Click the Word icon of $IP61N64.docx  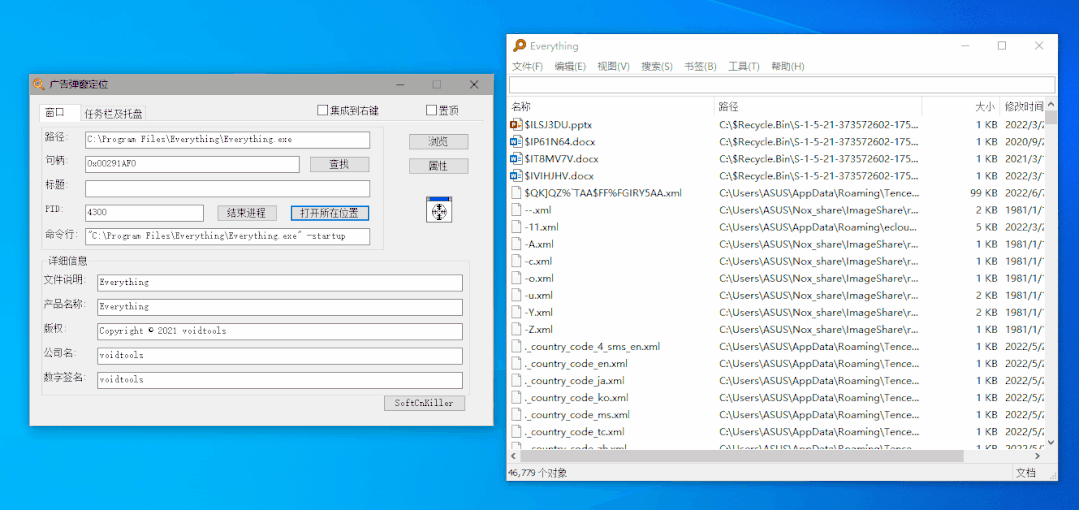point(516,142)
